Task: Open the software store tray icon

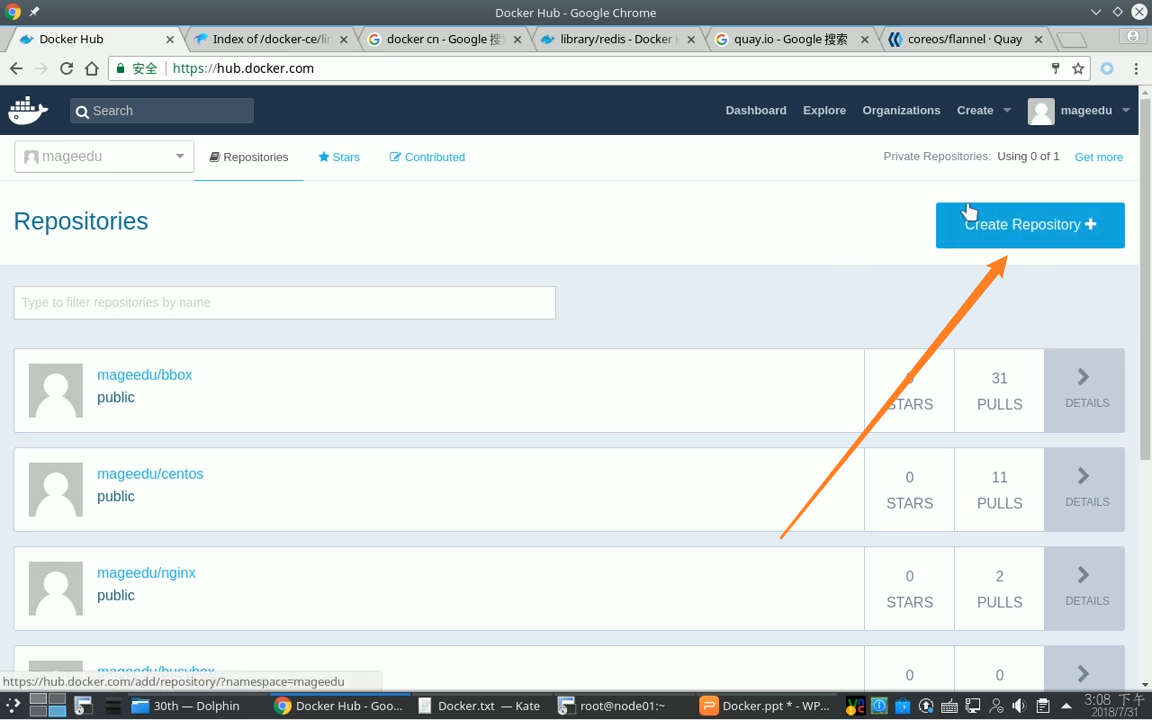Action: point(902,706)
